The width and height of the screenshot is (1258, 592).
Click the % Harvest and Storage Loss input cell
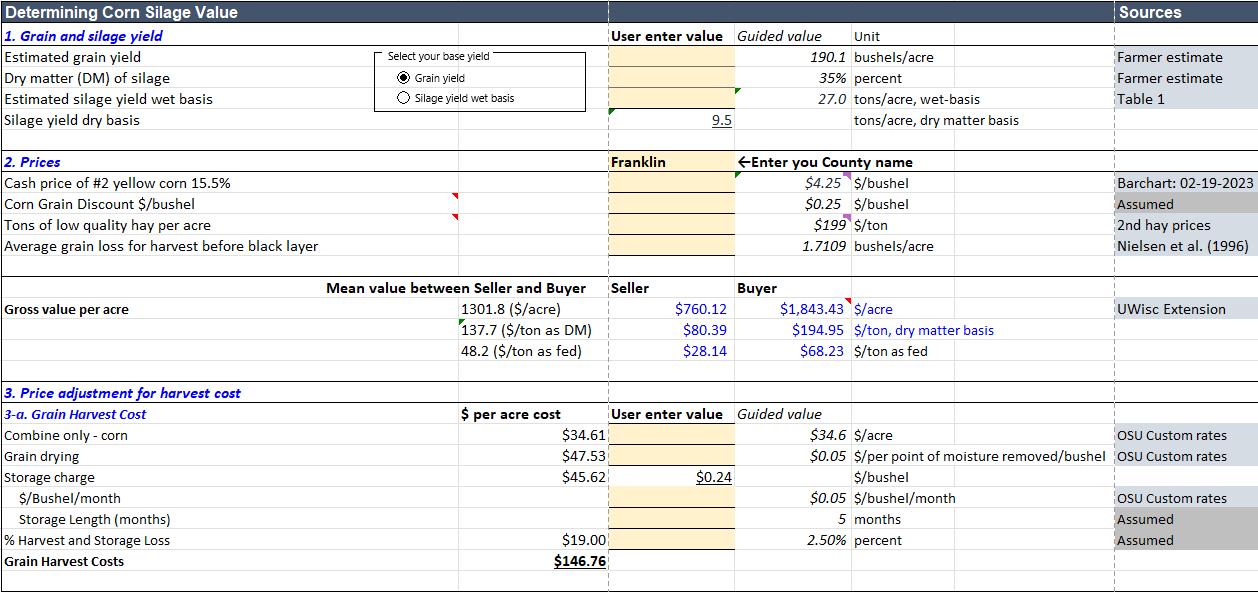[672, 540]
